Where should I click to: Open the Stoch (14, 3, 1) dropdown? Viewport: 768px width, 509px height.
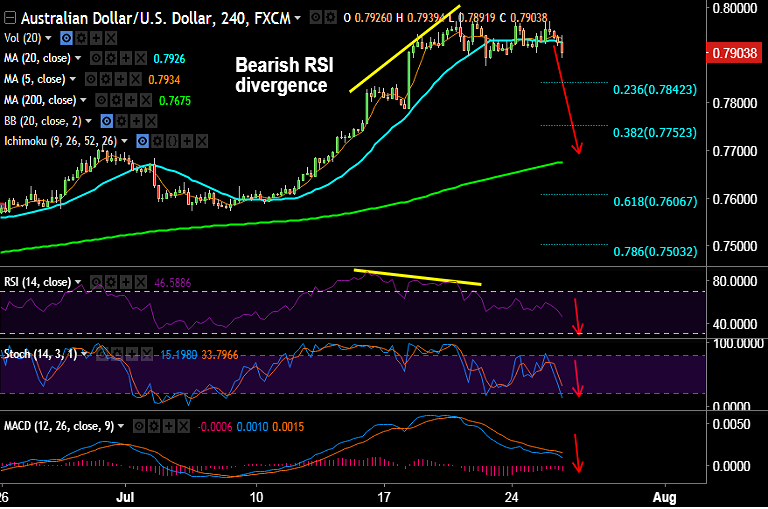coord(84,354)
